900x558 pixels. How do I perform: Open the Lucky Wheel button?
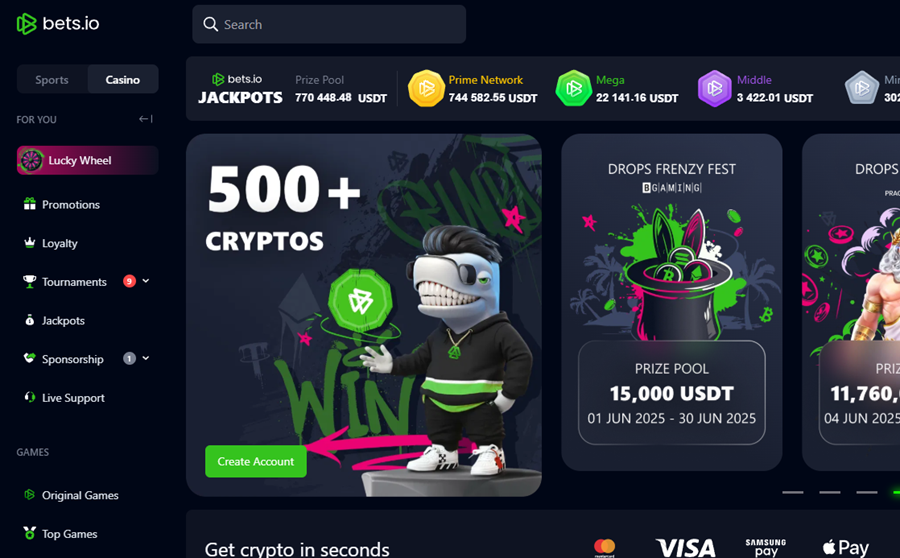[x=87, y=160]
